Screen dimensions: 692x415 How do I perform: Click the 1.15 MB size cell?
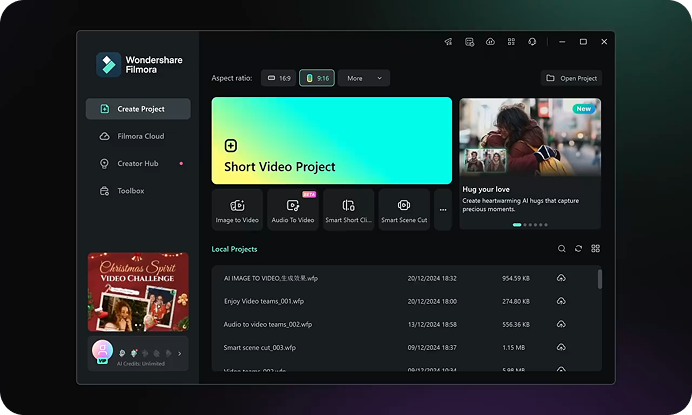tap(514, 347)
